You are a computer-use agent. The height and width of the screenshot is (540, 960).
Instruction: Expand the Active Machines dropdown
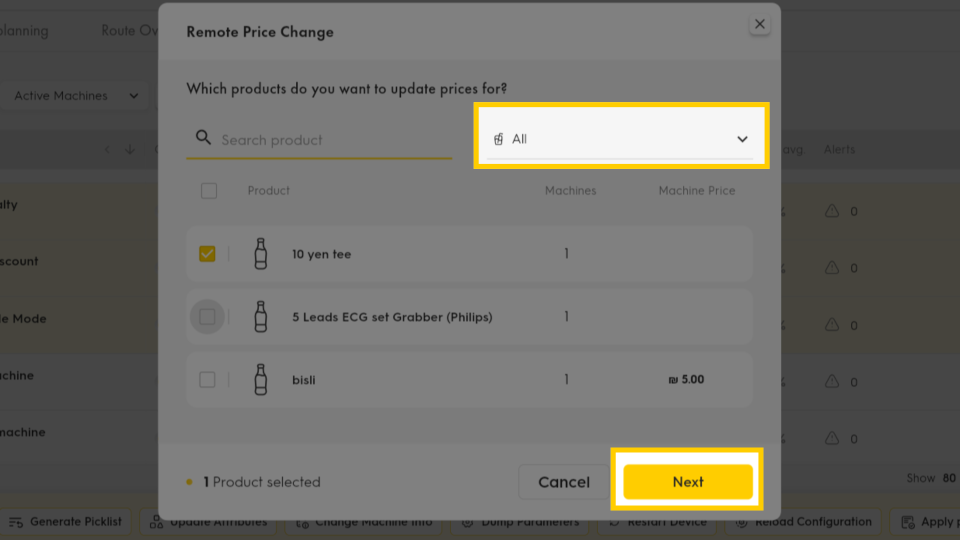click(x=75, y=96)
